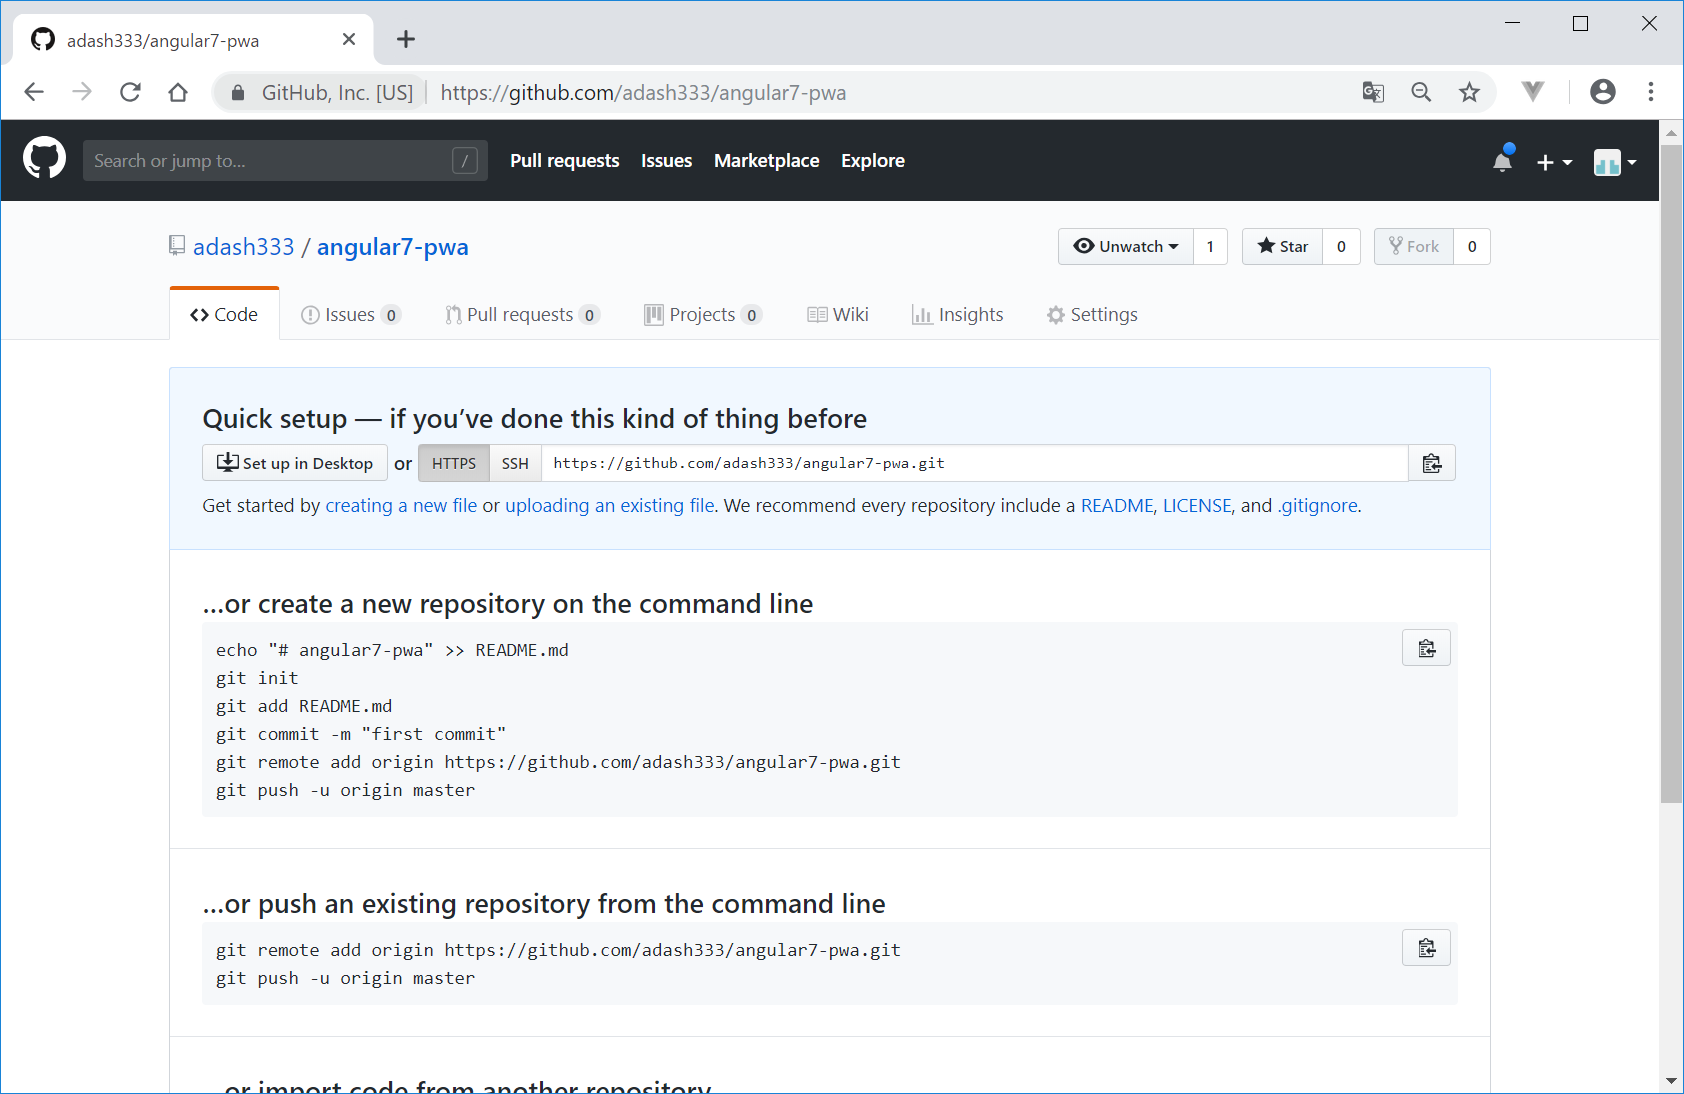Image resolution: width=1684 pixels, height=1094 pixels.
Task: Click the browser home icon
Action: pyautogui.click(x=178, y=93)
